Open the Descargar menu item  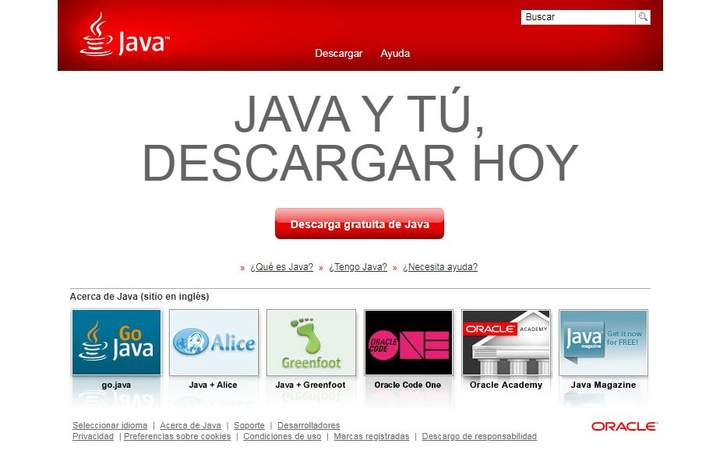(338, 53)
